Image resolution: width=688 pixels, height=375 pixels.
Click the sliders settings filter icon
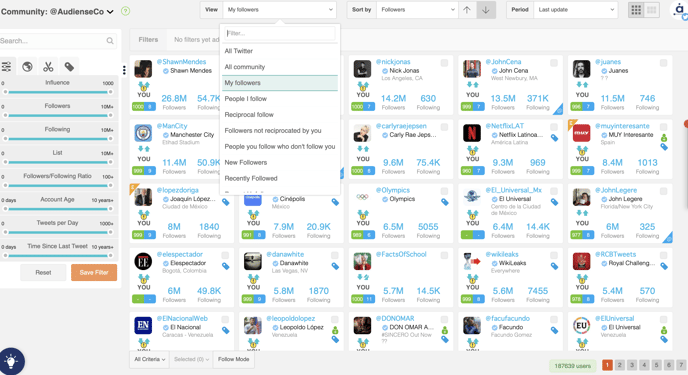pyautogui.click(x=7, y=67)
